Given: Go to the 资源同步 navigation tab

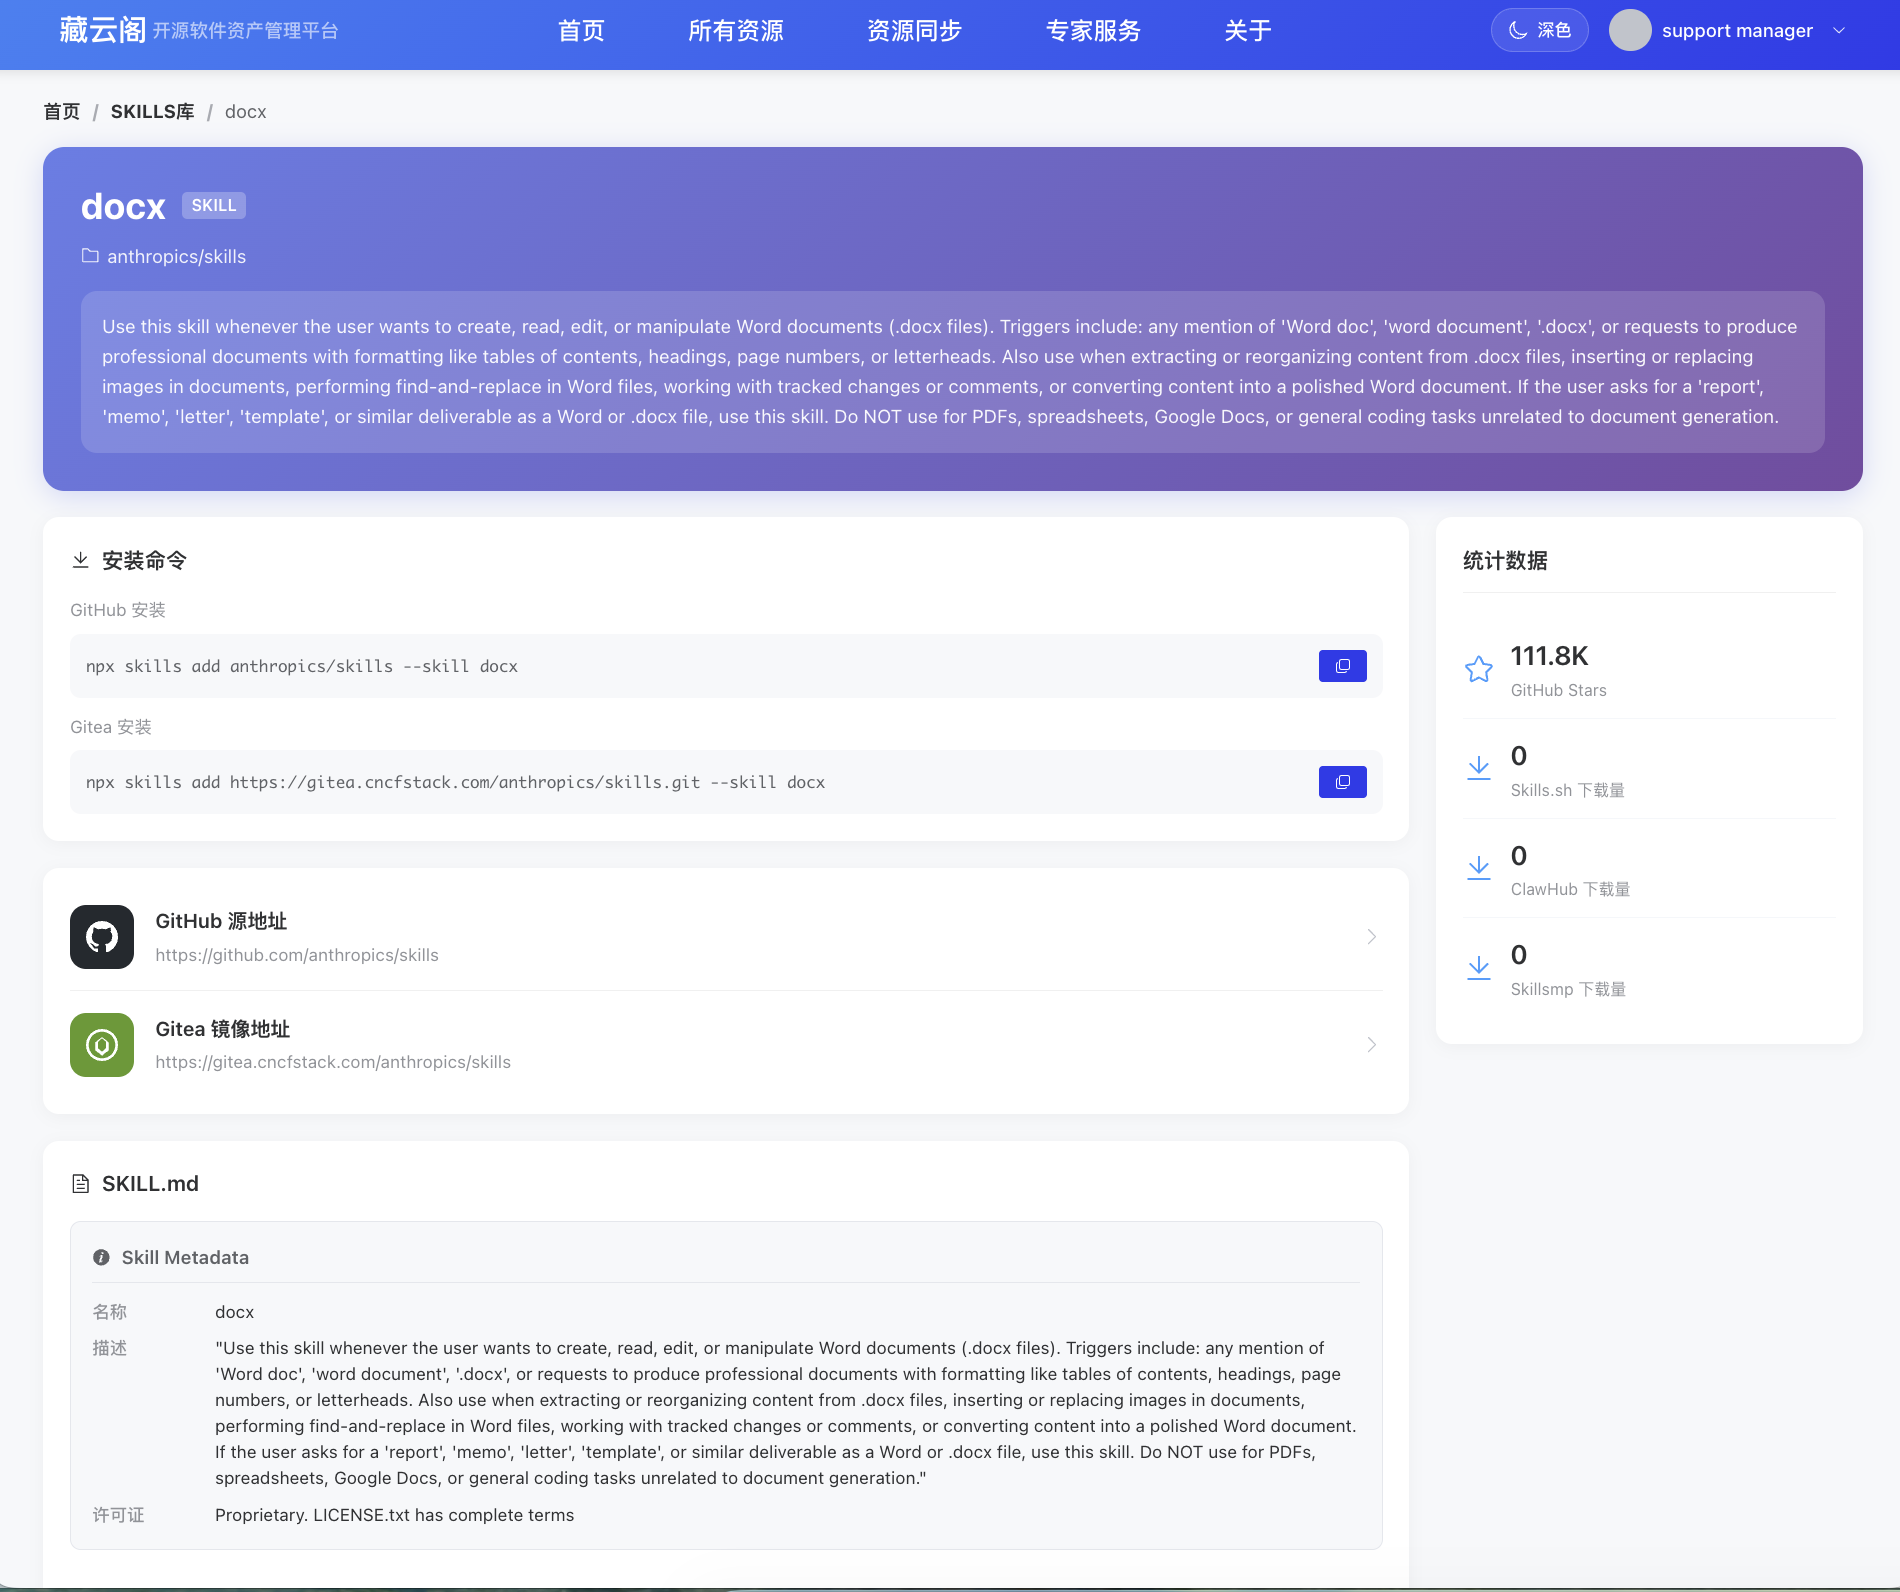Looking at the screenshot, I should pyautogui.click(x=914, y=31).
